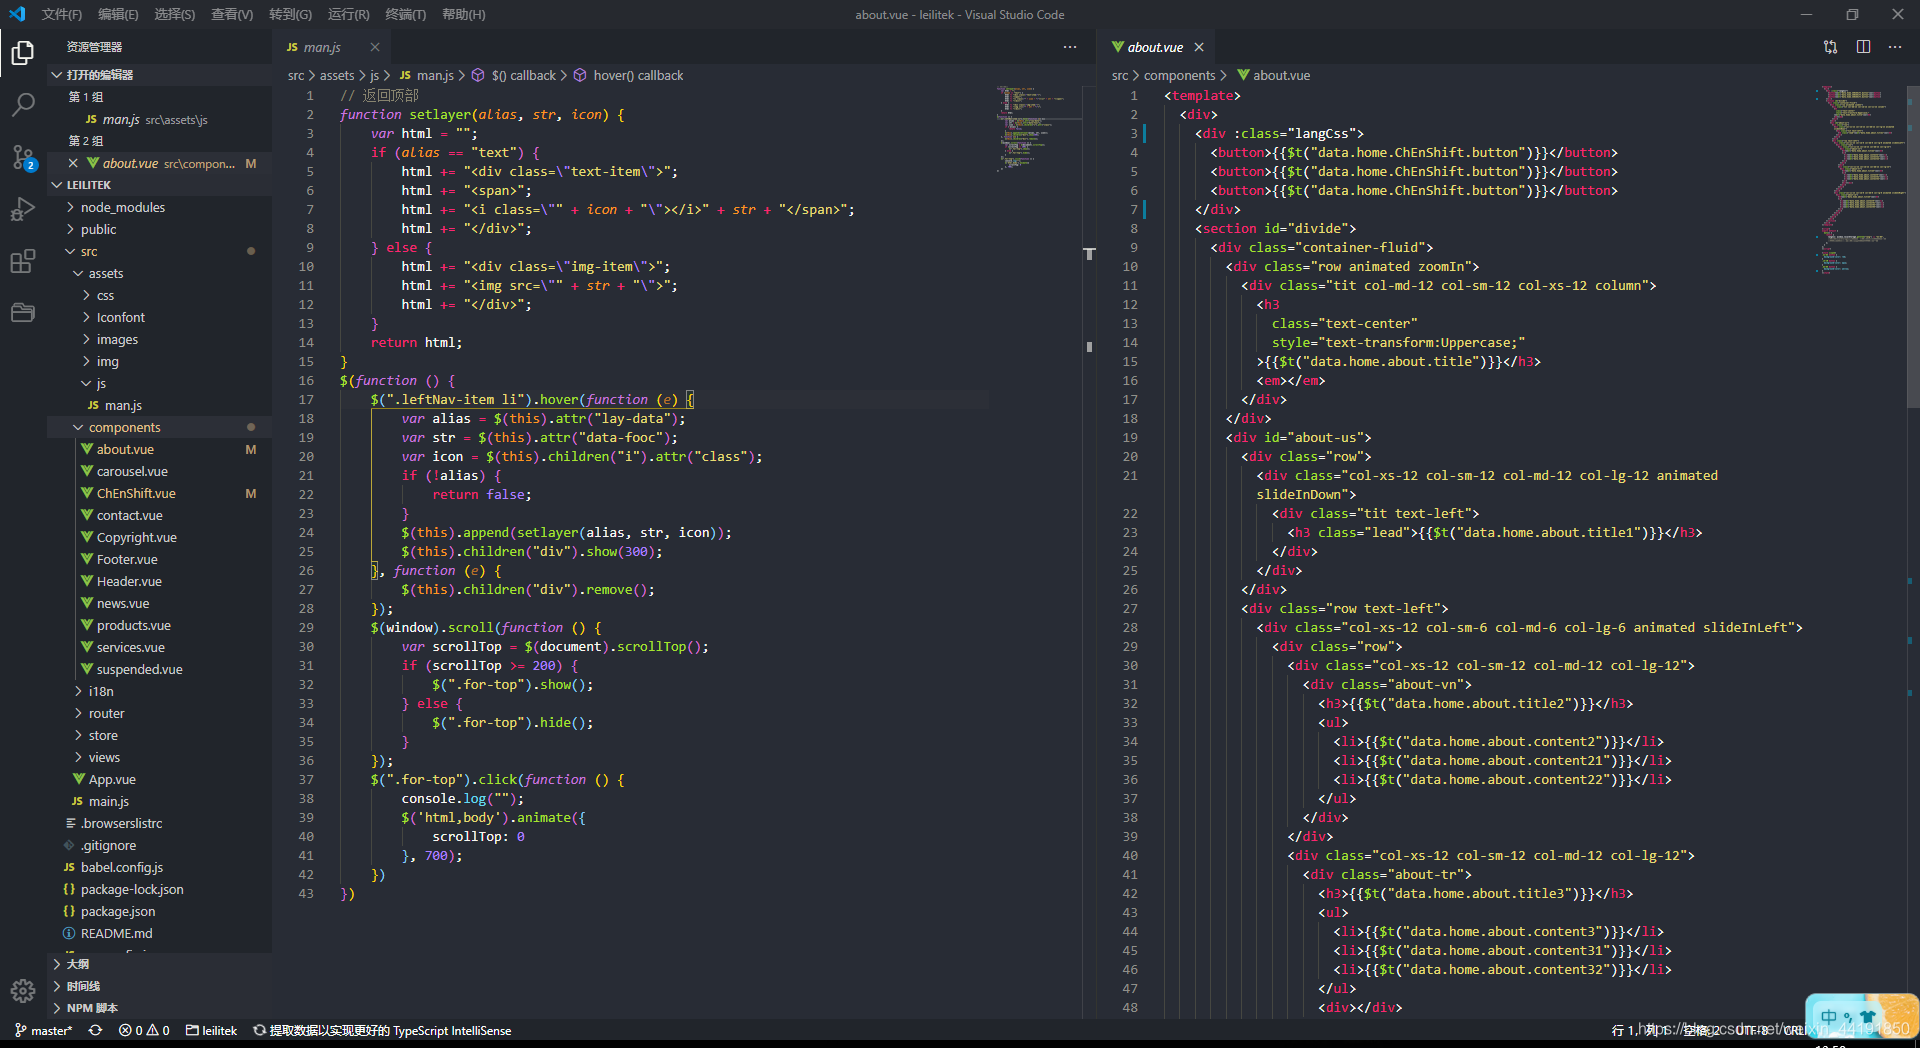Open the Run and Debug view
Viewport: 1920px width, 1048px height.
click(x=22, y=209)
